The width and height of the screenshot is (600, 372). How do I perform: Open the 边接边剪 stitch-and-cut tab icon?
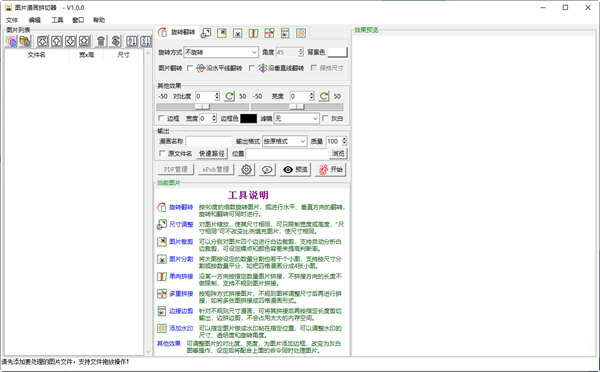pos(285,33)
